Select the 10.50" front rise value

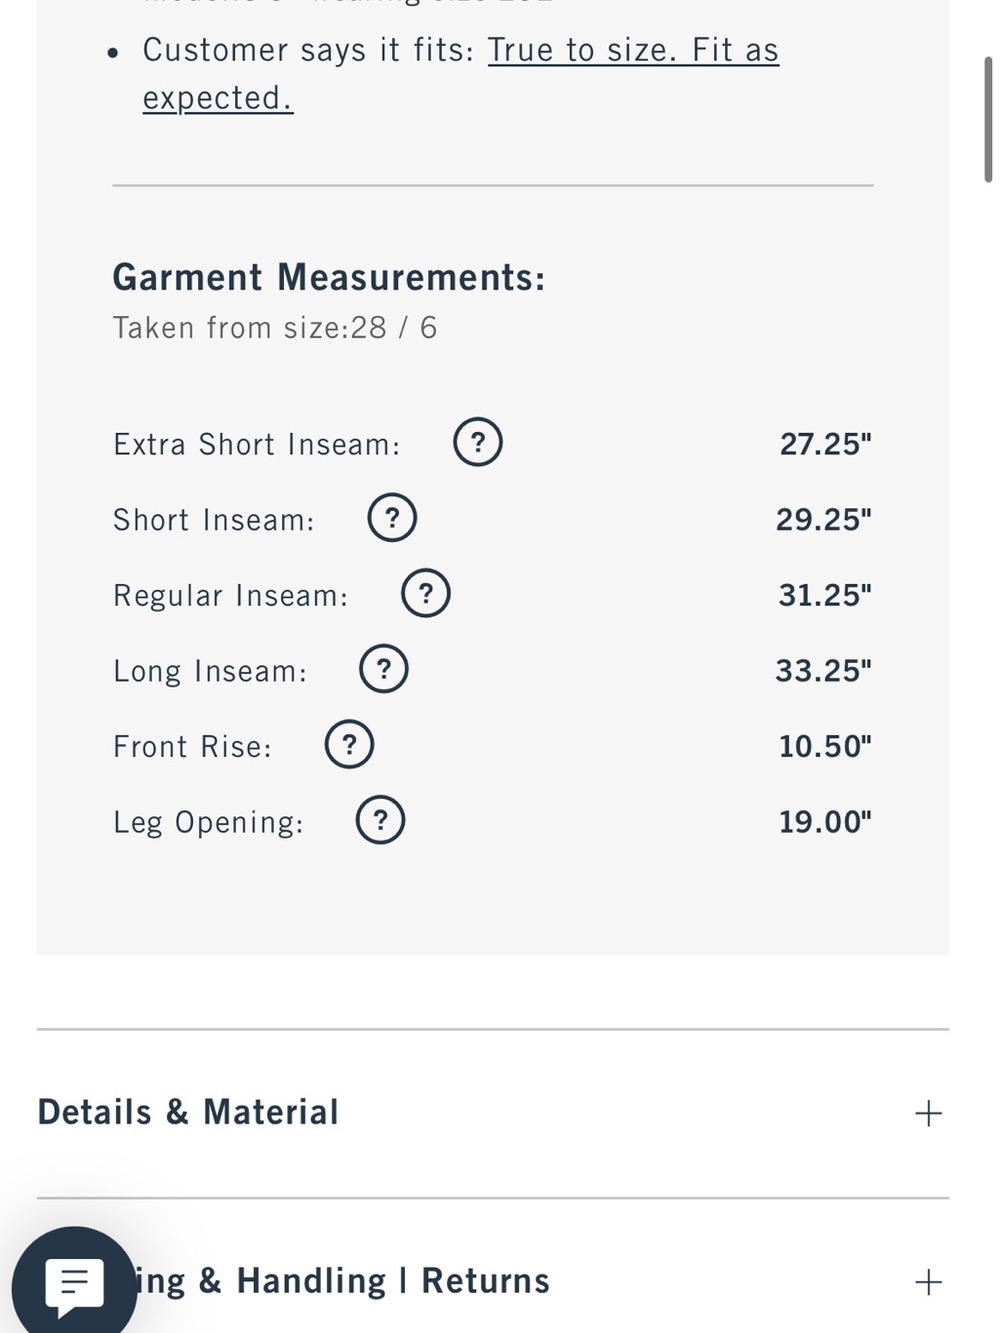tap(826, 746)
